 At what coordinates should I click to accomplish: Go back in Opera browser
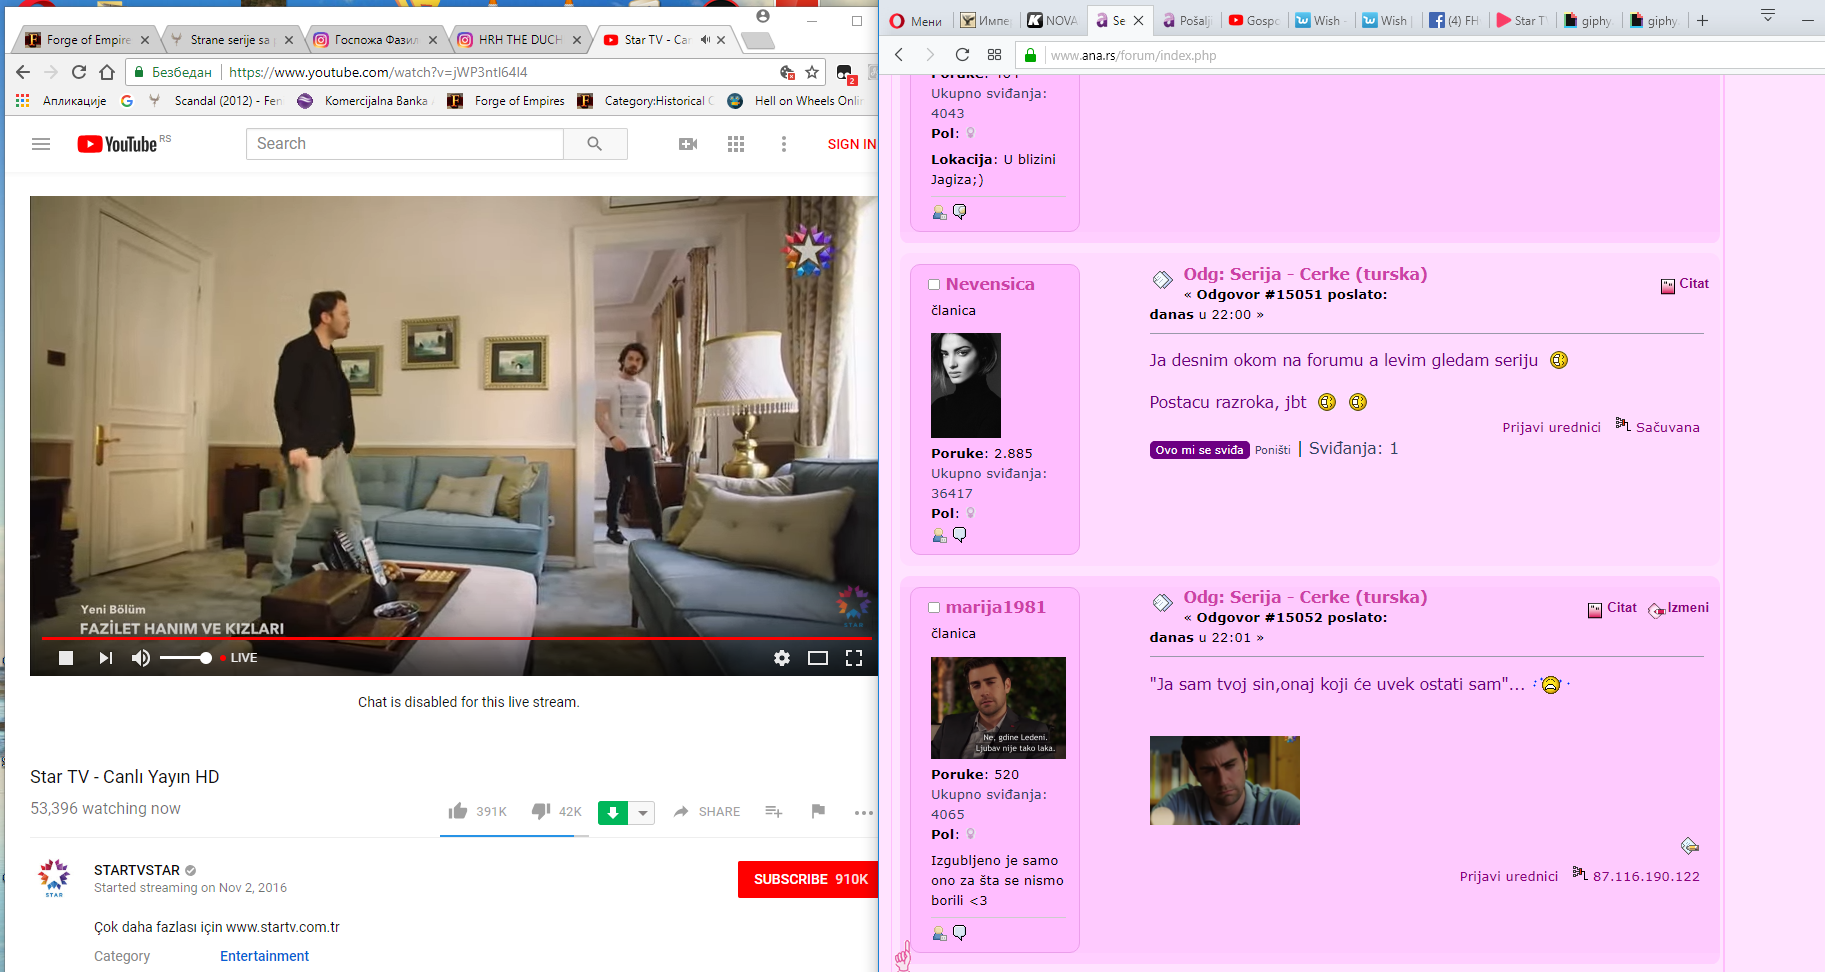point(899,55)
